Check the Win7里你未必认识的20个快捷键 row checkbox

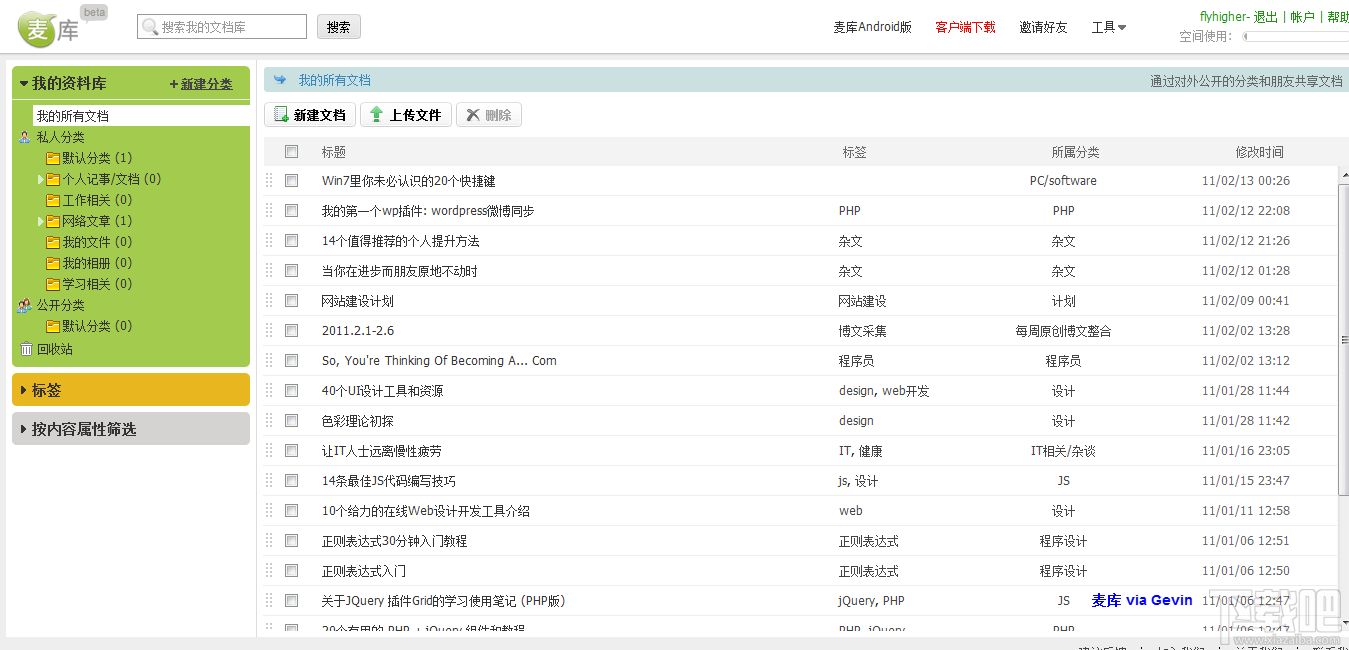pyautogui.click(x=291, y=181)
